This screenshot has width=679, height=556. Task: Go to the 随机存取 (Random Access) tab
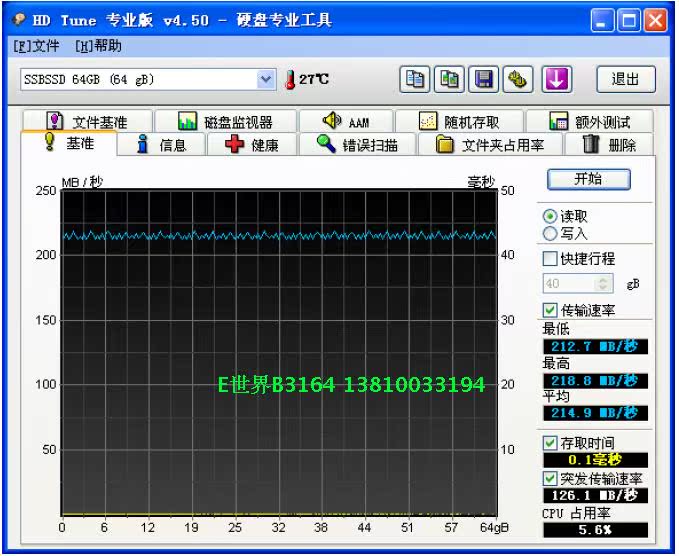pyautogui.click(x=459, y=122)
